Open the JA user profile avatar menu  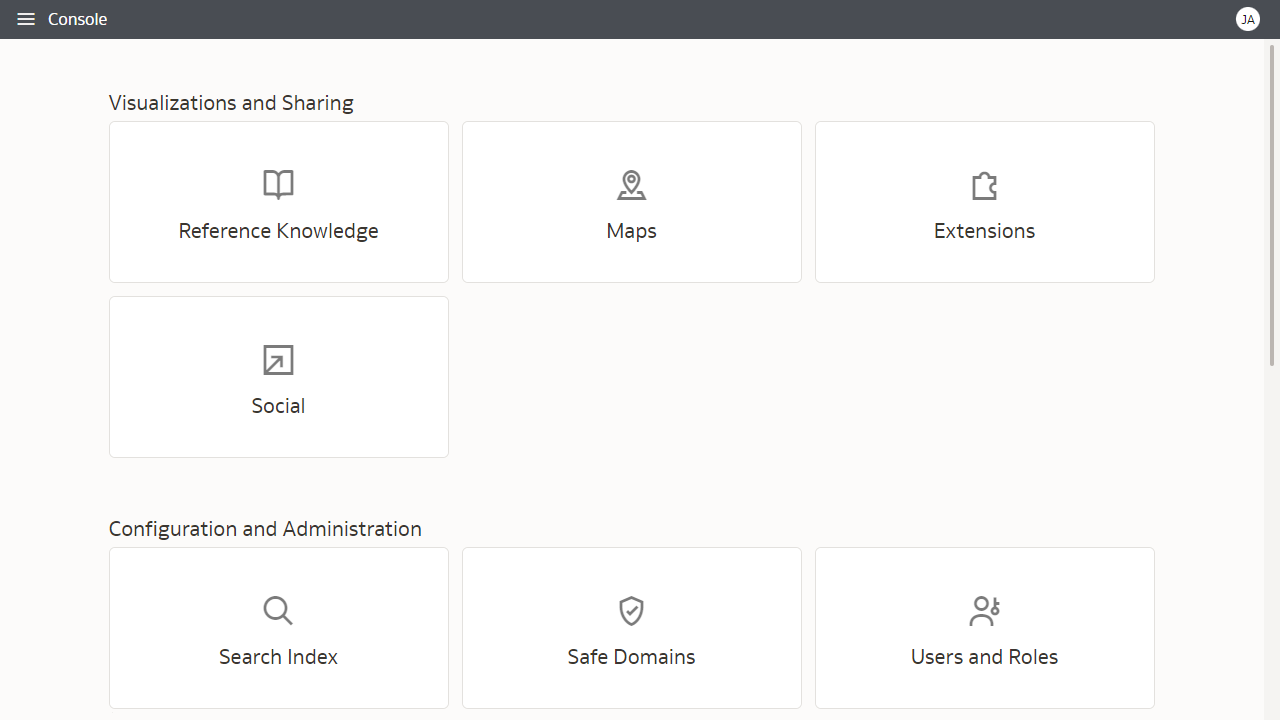click(1248, 19)
